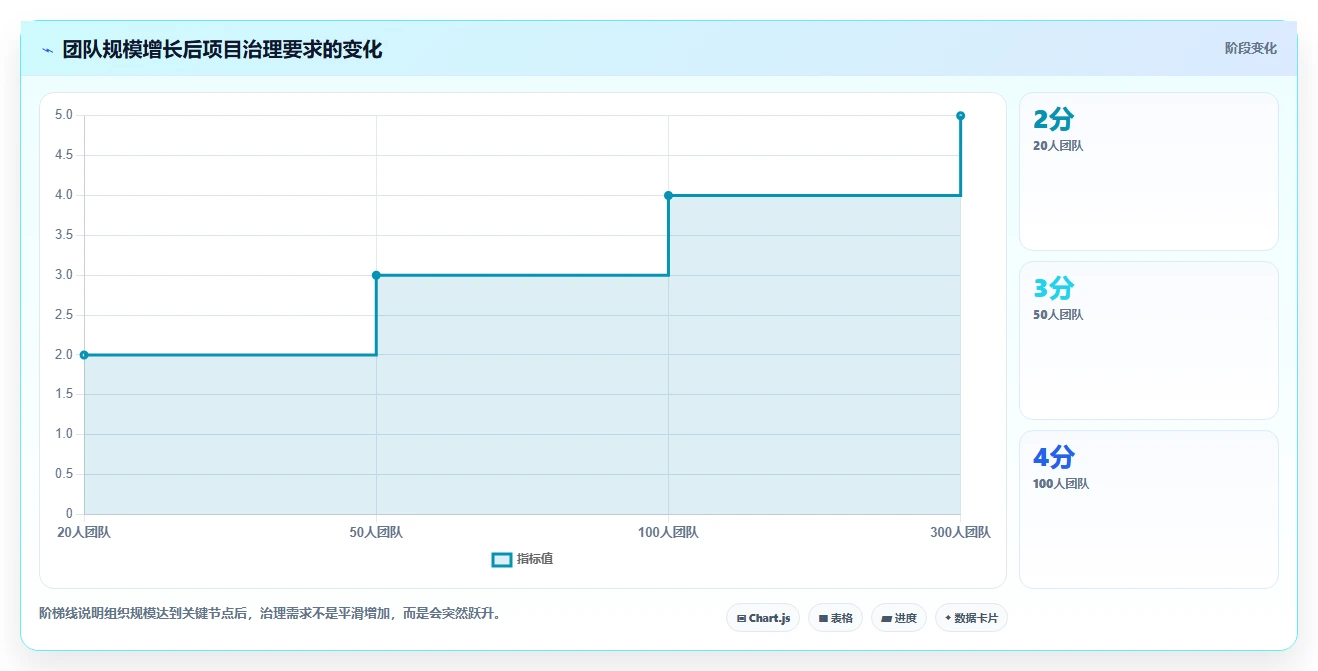Click the 表格 tag chip
The width and height of the screenshot is (1318, 671).
pos(835,618)
